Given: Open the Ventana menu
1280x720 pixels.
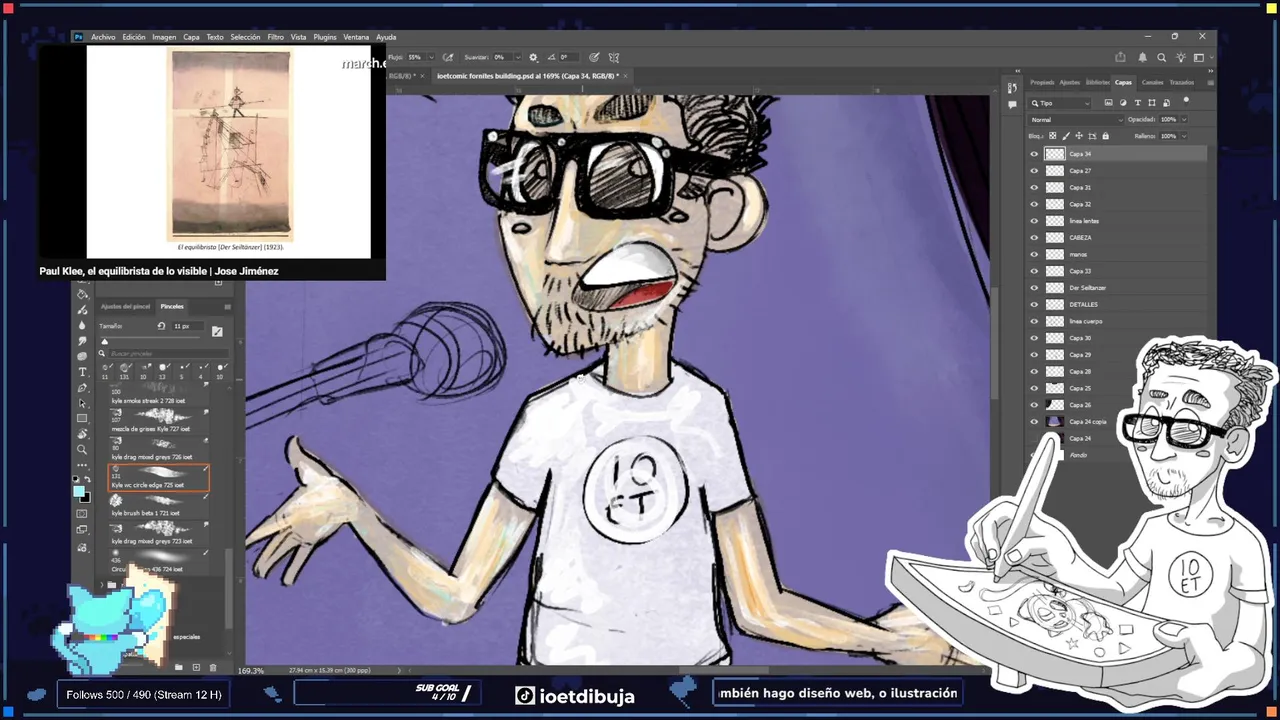Looking at the screenshot, I should 356,37.
